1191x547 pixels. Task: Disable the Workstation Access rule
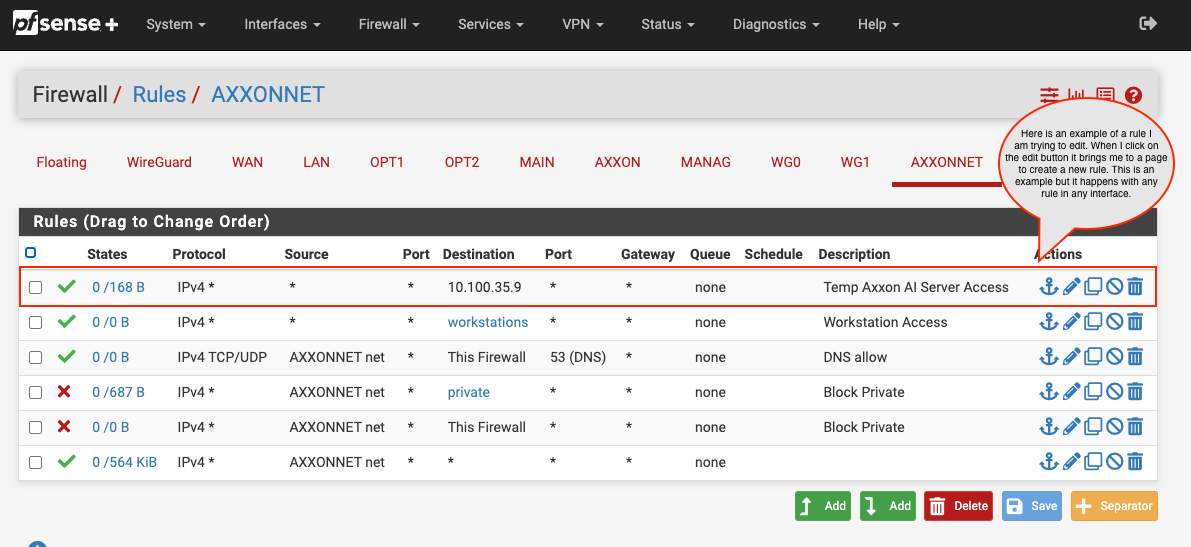(1114, 322)
